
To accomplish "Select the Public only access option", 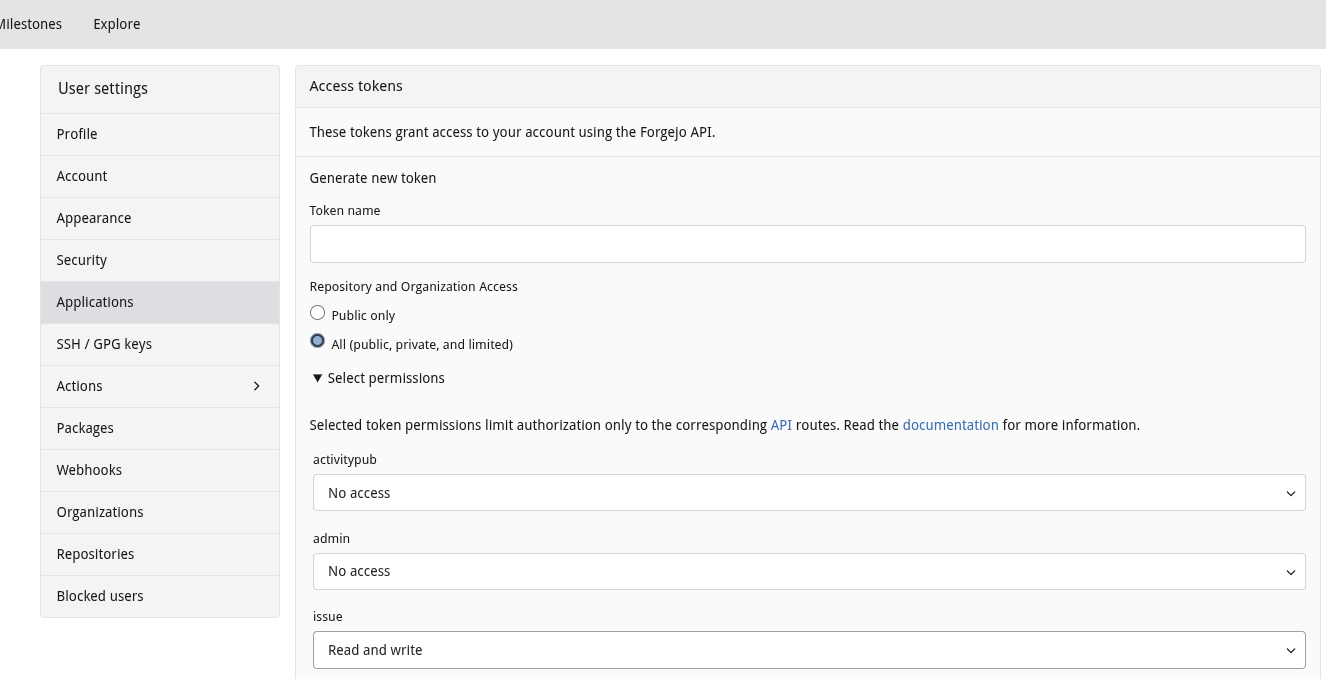I will [x=317, y=312].
